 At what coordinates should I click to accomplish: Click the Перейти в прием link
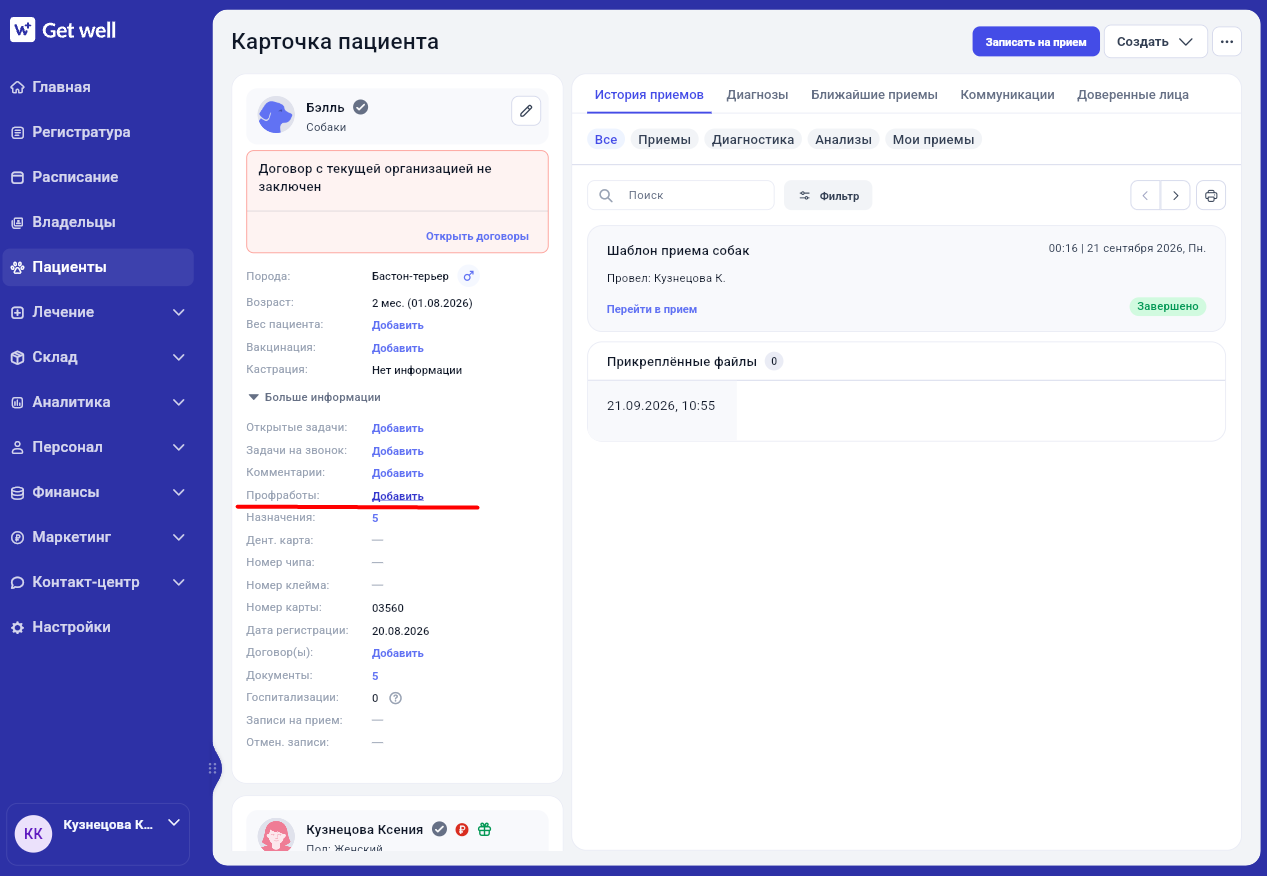tap(651, 309)
